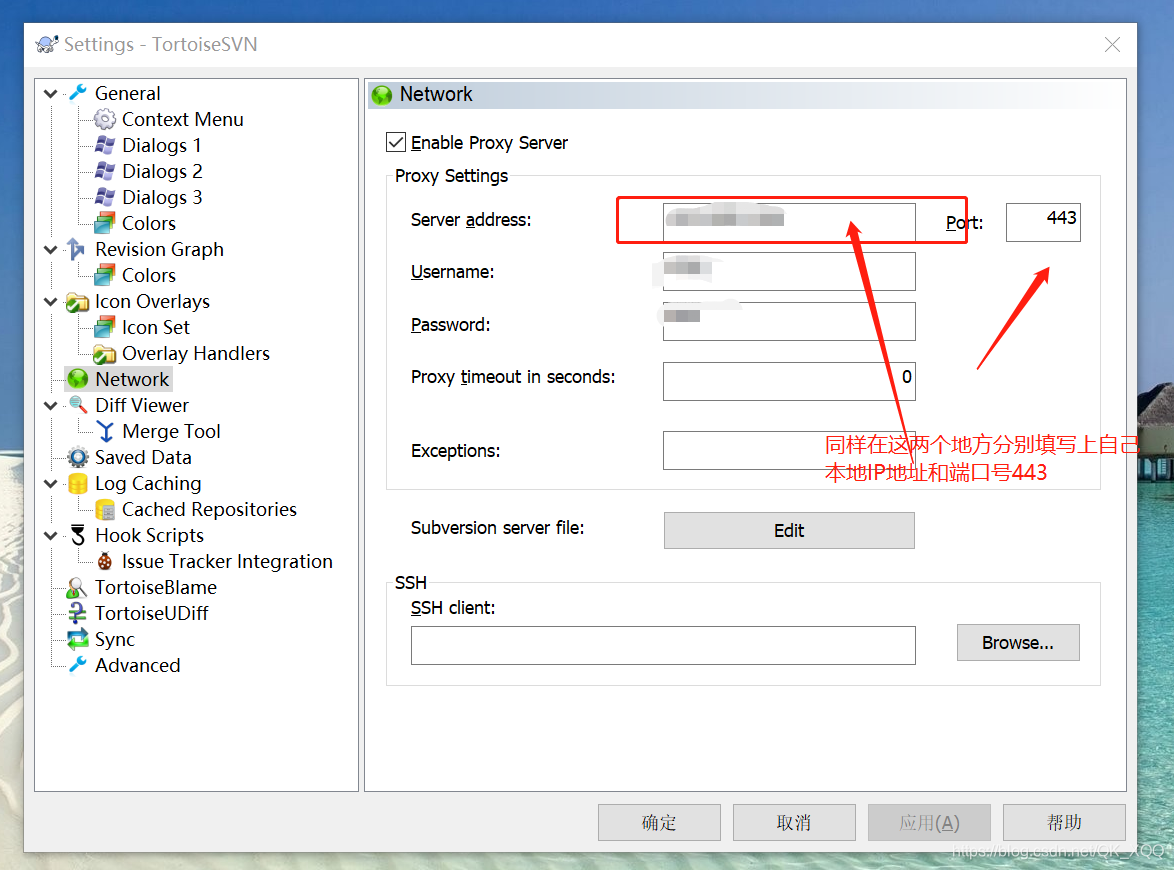
Task: Click the Advanced wrench icon
Action: click(78, 665)
